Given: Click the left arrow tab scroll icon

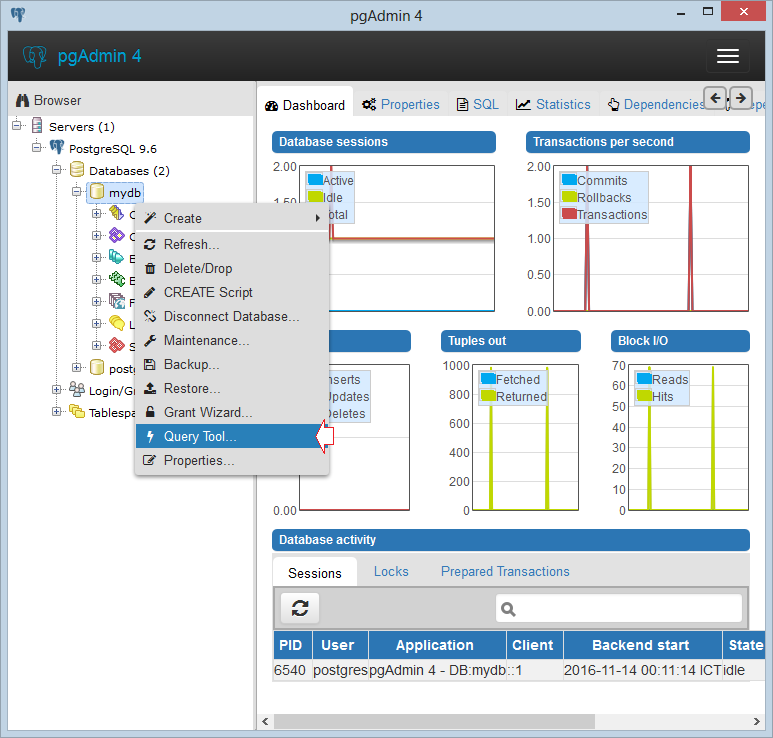Looking at the screenshot, I should 715,98.
